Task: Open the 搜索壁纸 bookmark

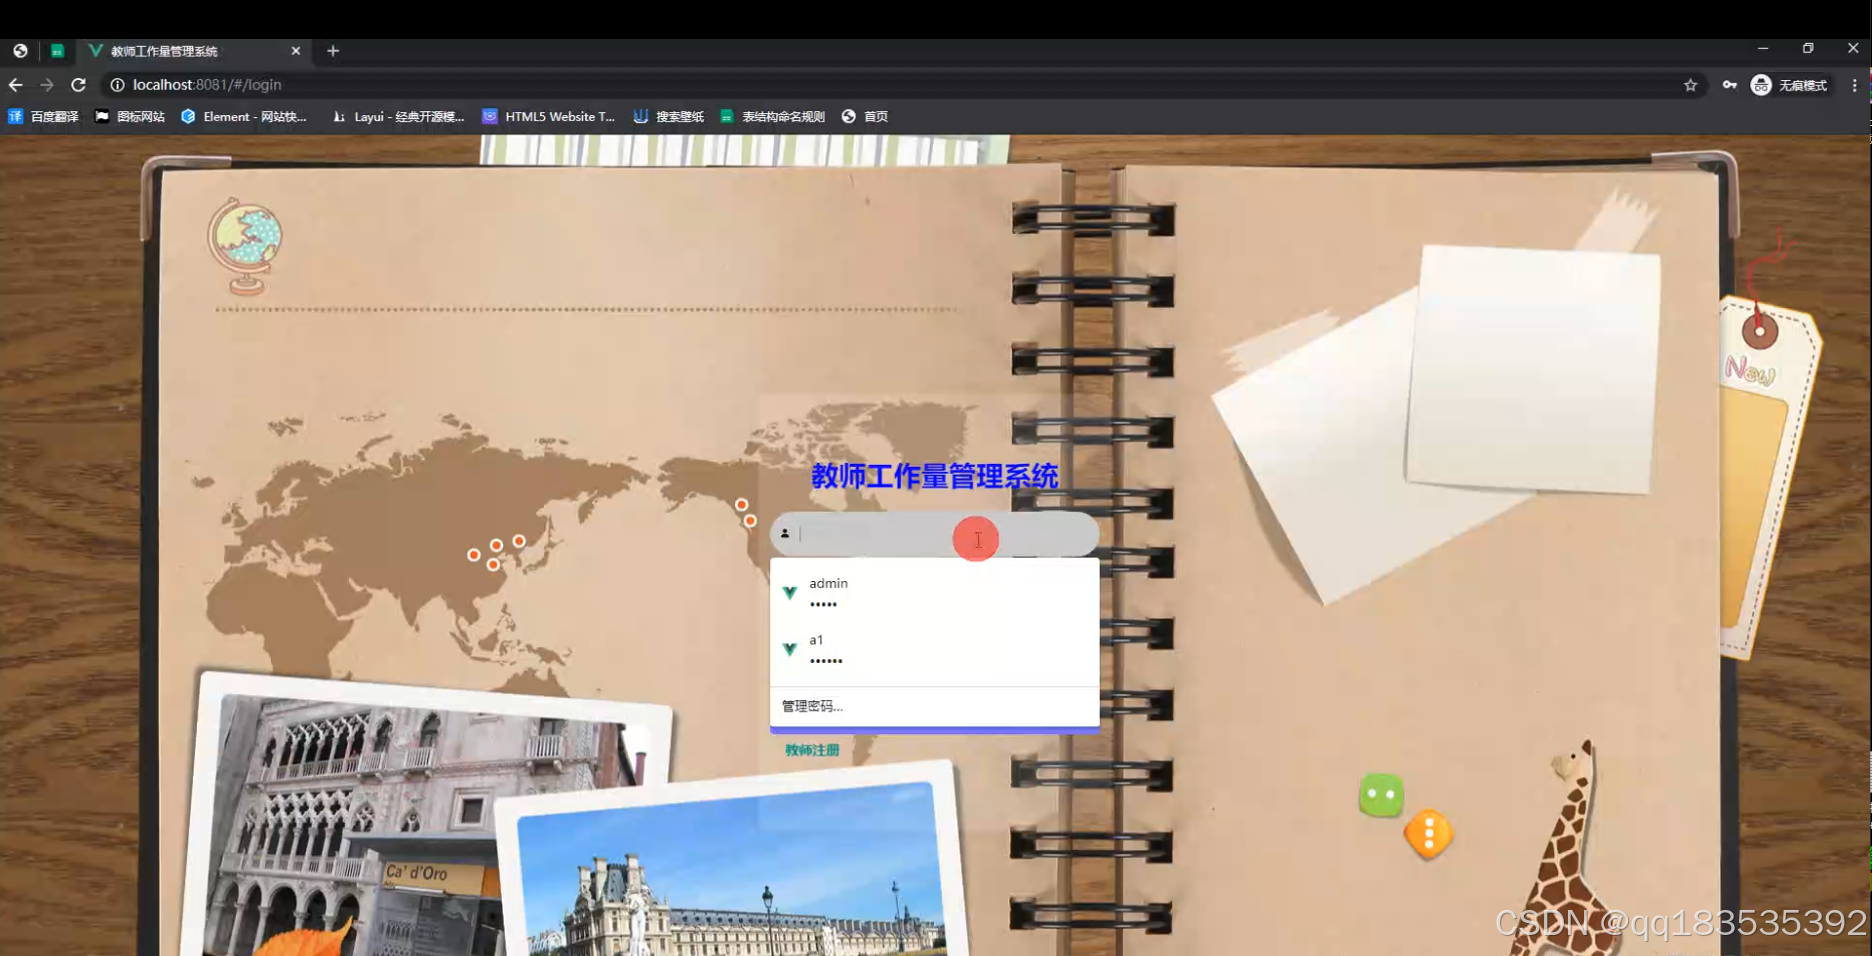Action: tap(668, 116)
